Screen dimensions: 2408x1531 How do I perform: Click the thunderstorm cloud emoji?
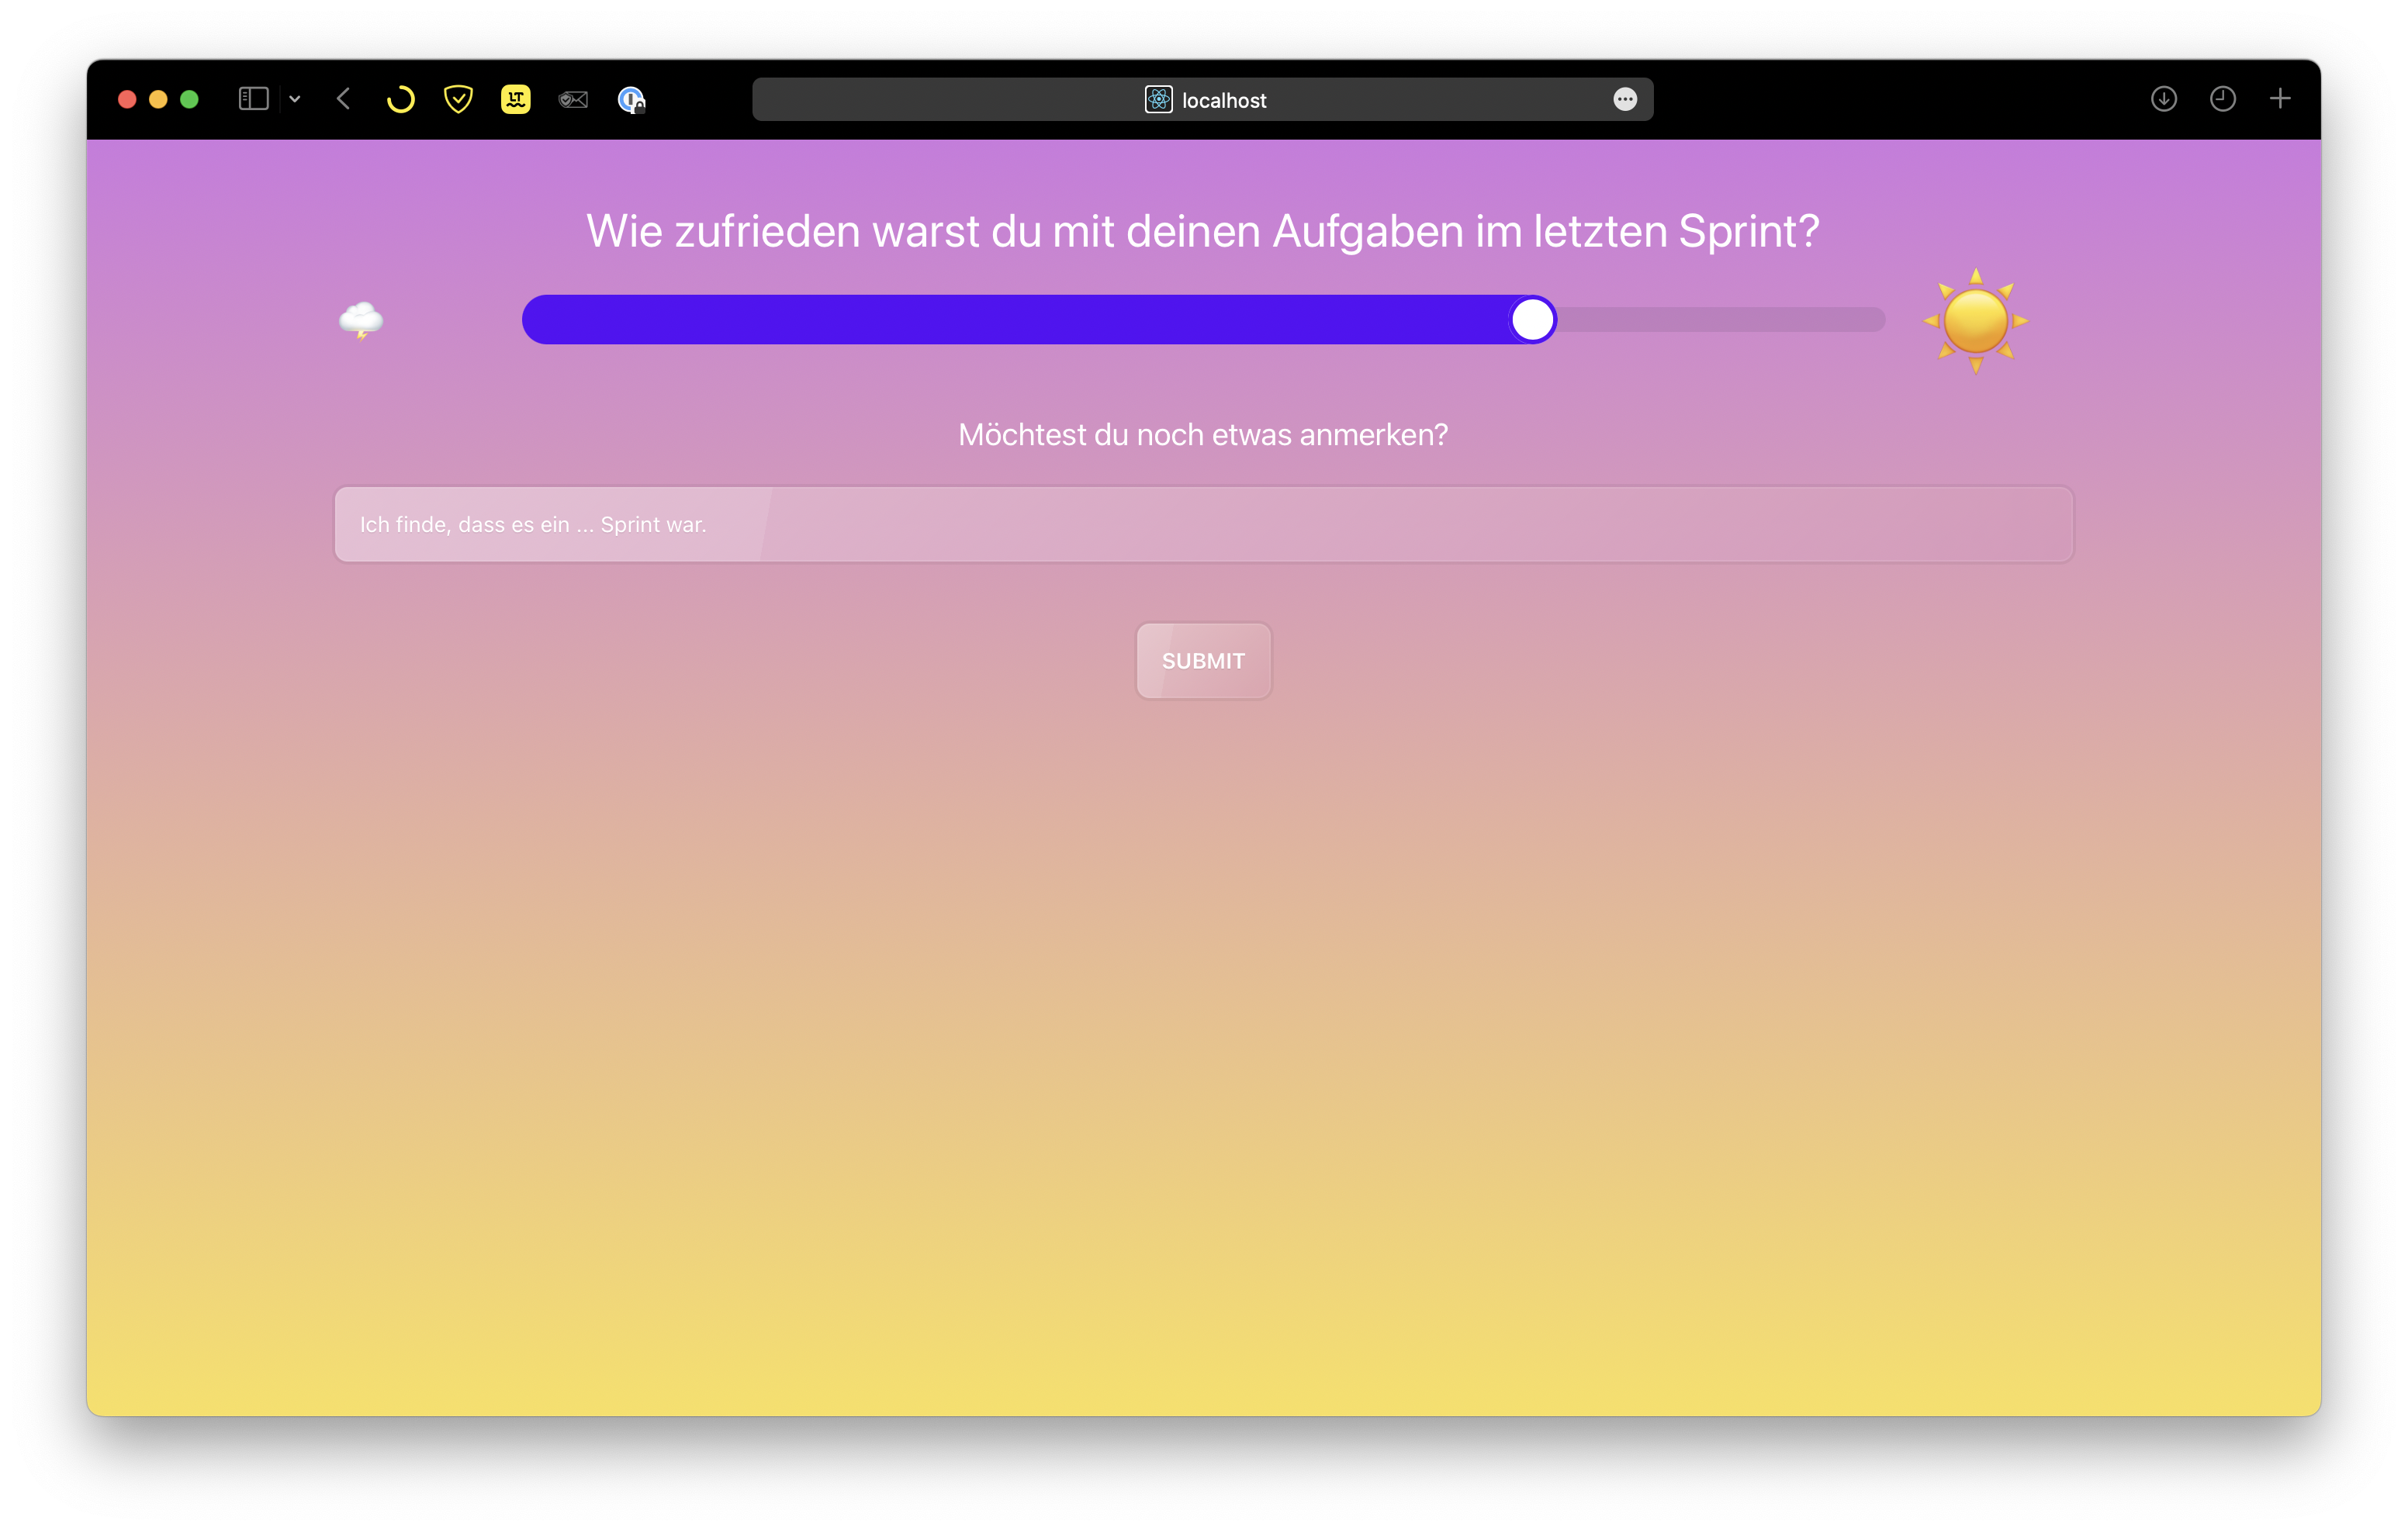361,320
